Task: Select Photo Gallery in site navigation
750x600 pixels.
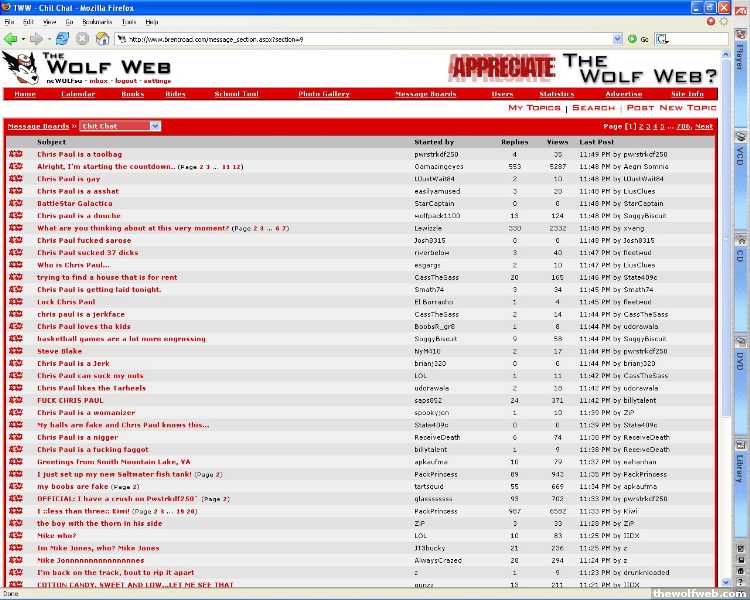Action: [x=323, y=94]
